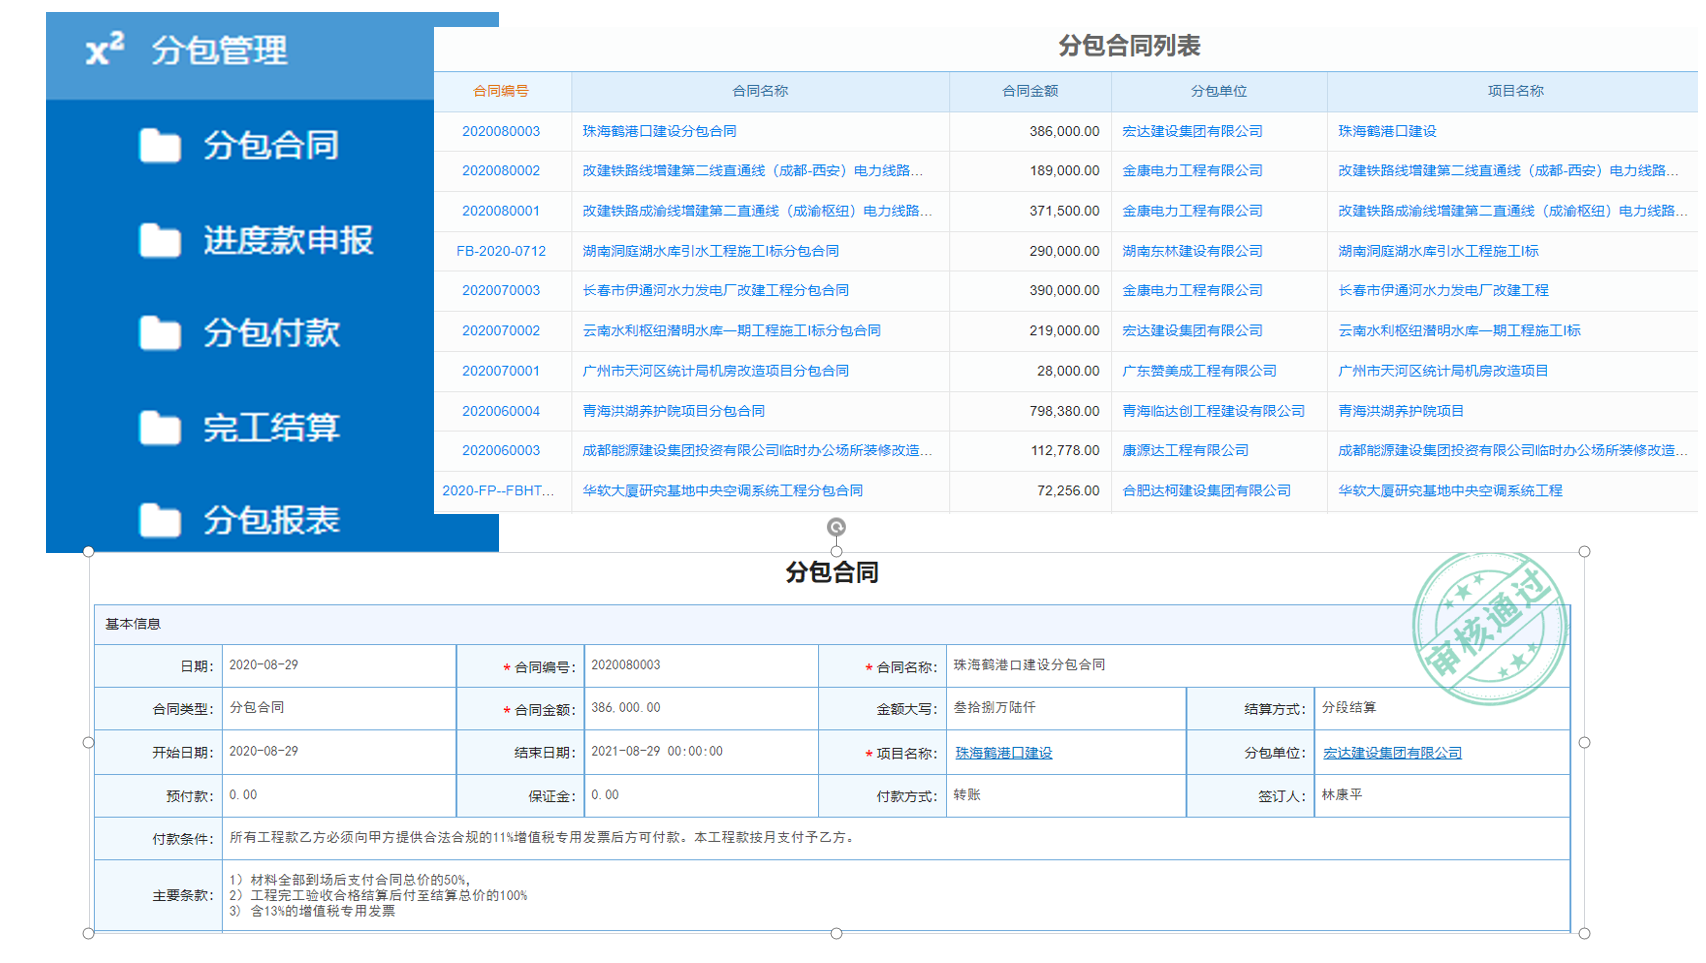This screenshot has height=963, width=1706.
Task: Click the 合同类型 field showing 分包合同
Action: [x=338, y=708]
